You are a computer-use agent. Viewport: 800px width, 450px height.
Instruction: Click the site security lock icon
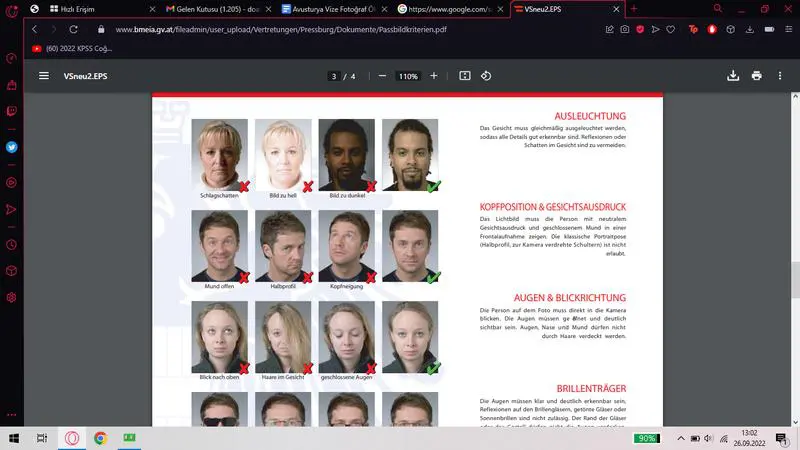coord(101,30)
